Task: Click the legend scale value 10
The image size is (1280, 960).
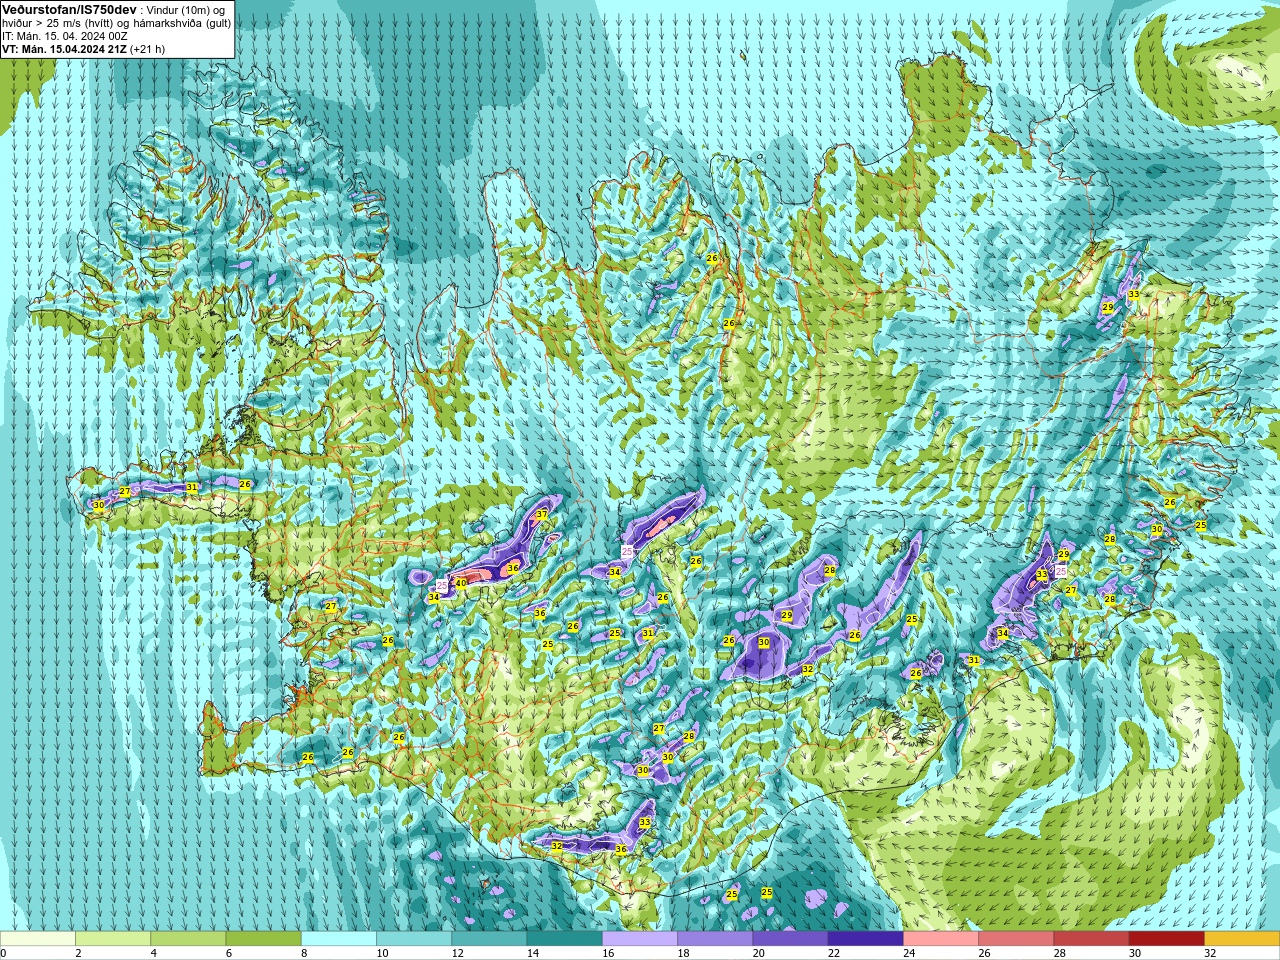Action: tap(383, 953)
